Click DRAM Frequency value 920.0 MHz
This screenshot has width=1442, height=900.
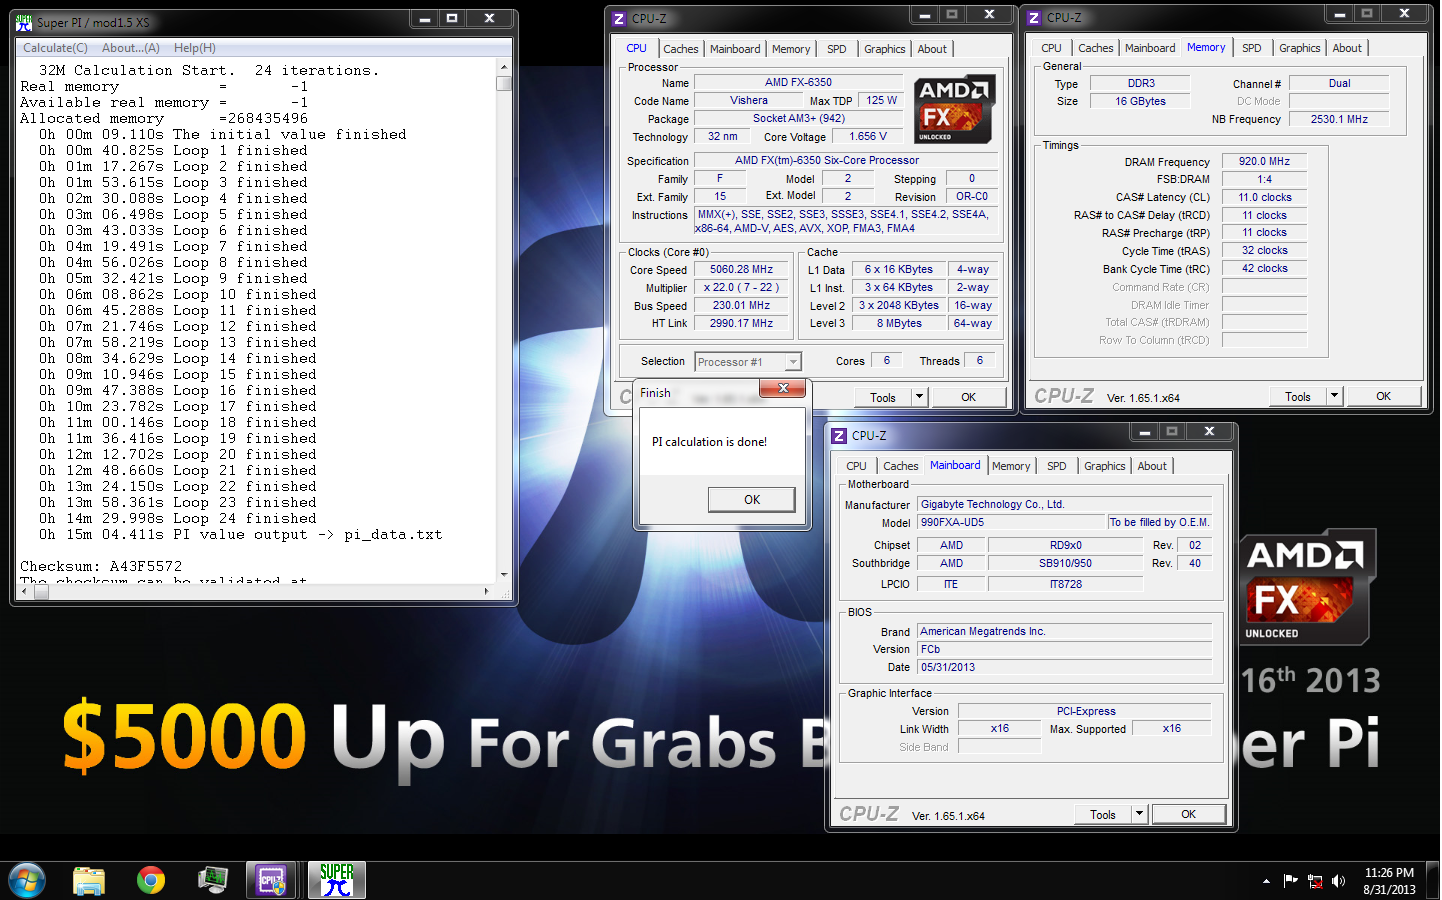click(x=1265, y=161)
